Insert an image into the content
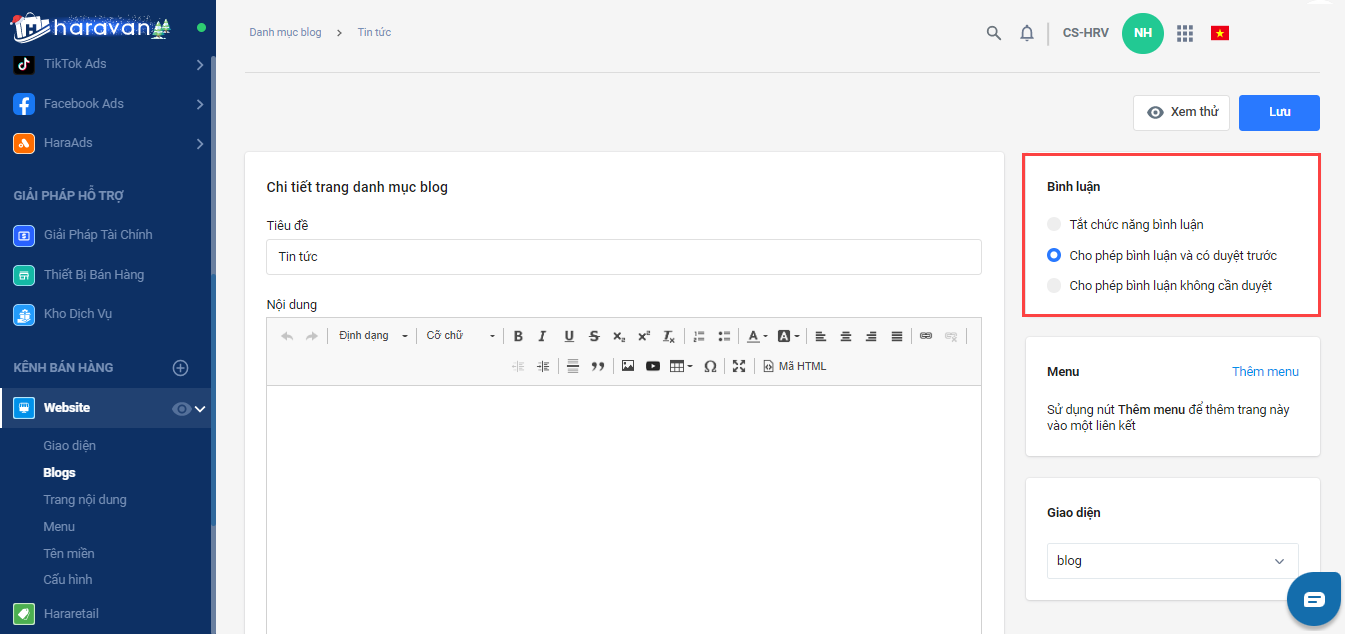 pyautogui.click(x=628, y=366)
